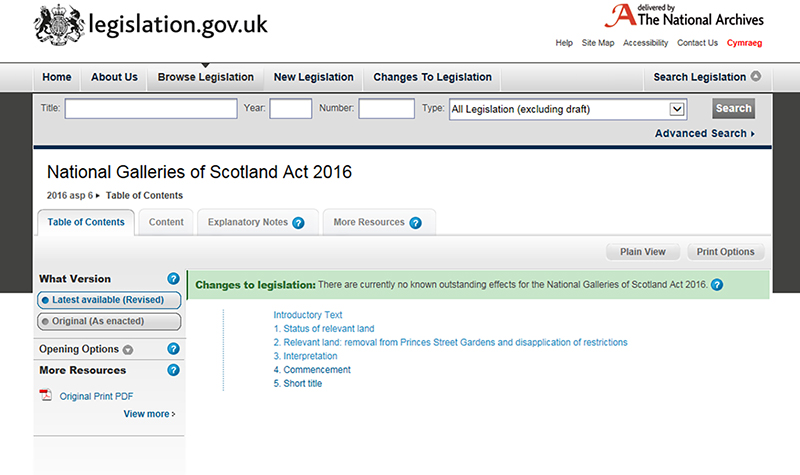Open New Legislation menu item
The image size is (800, 475).
coord(313,77)
